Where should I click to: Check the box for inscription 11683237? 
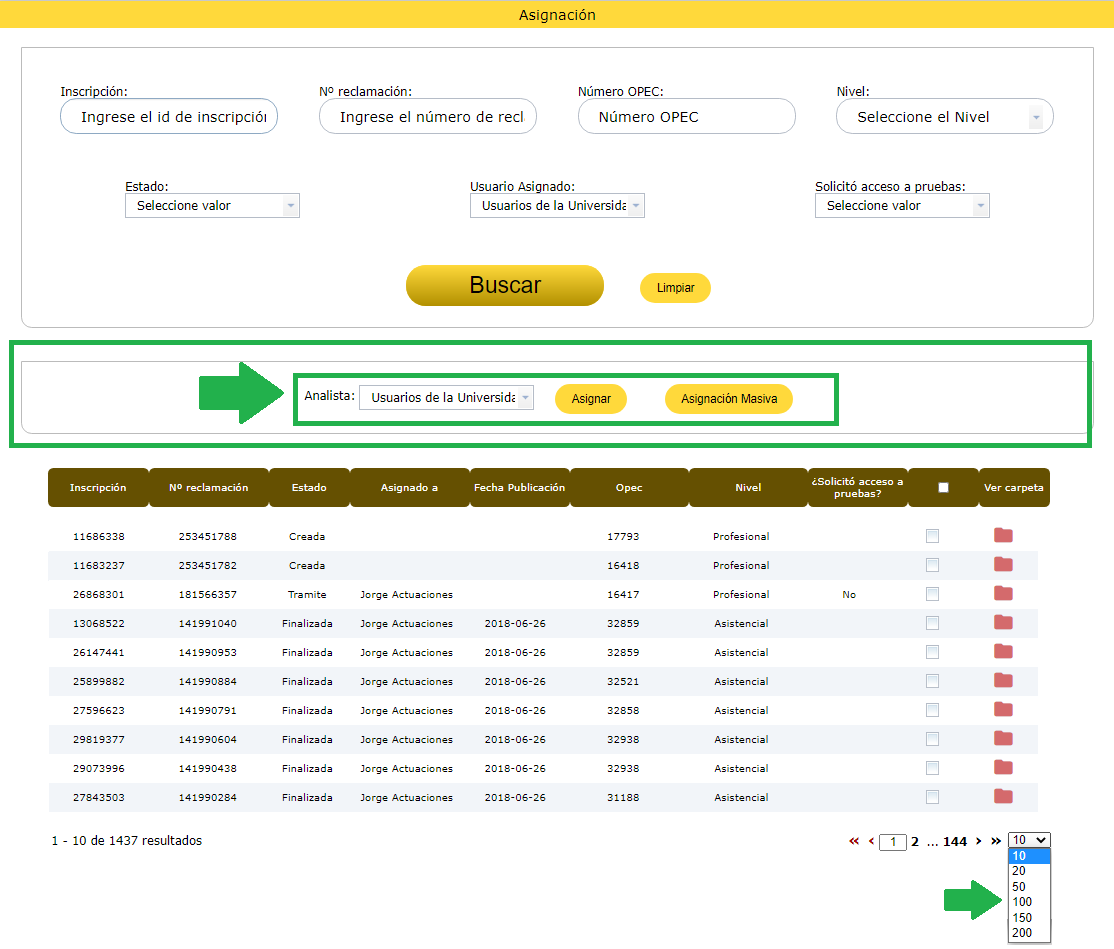point(932,565)
